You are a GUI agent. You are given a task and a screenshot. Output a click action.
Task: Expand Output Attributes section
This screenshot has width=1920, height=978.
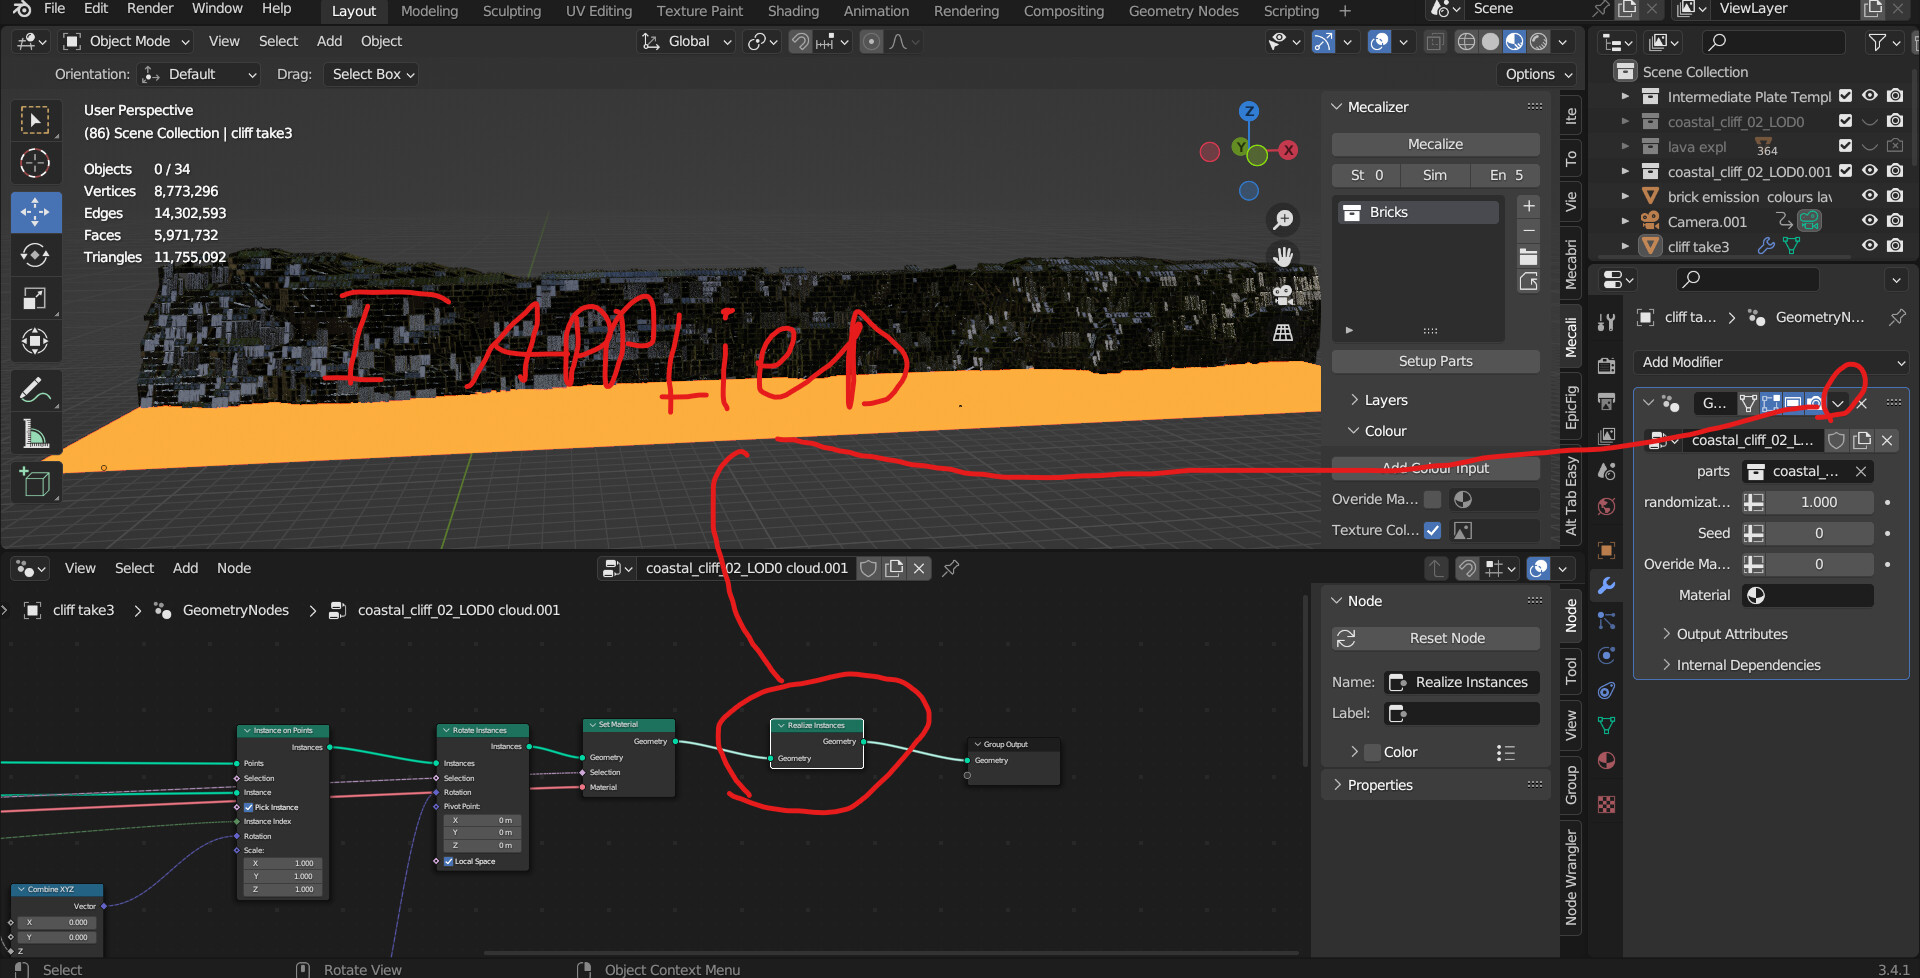[1731, 634]
